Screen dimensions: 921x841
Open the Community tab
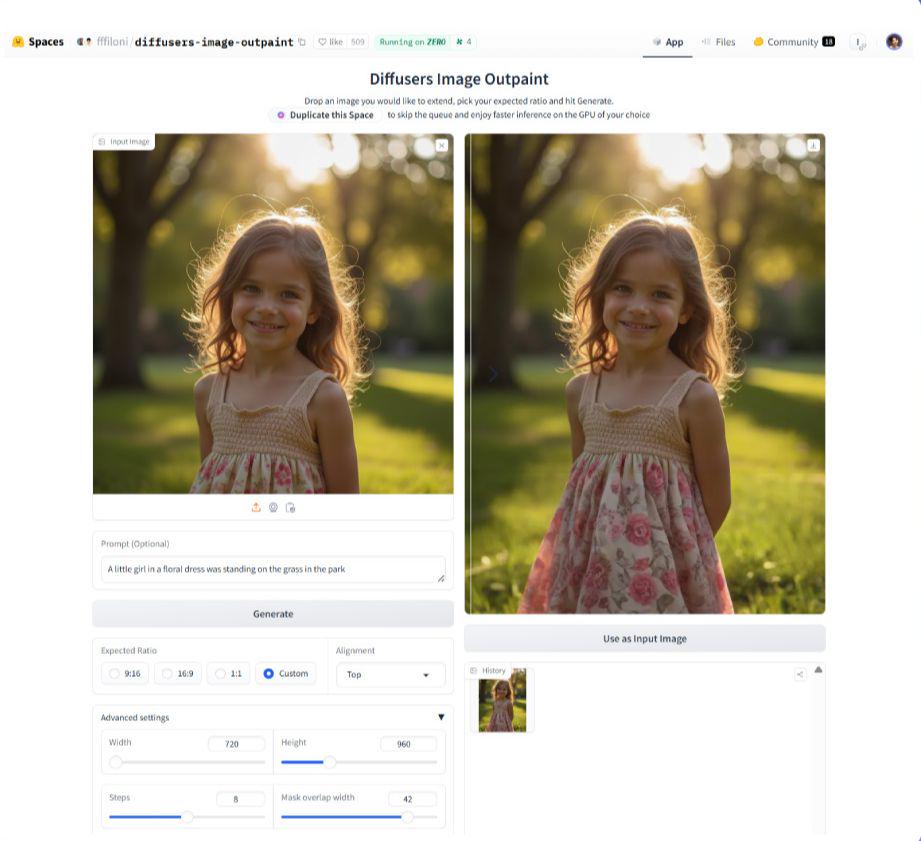point(792,42)
